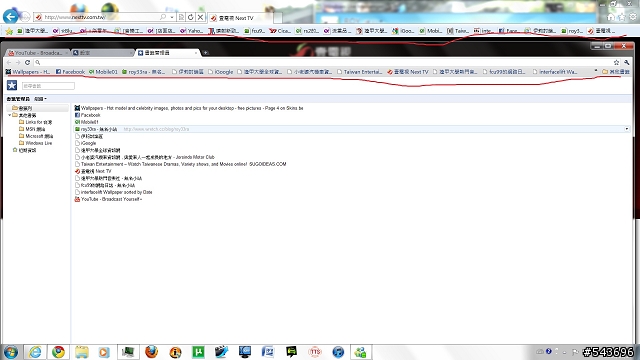Select bookmarks bar folder in tree

(25, 108)
